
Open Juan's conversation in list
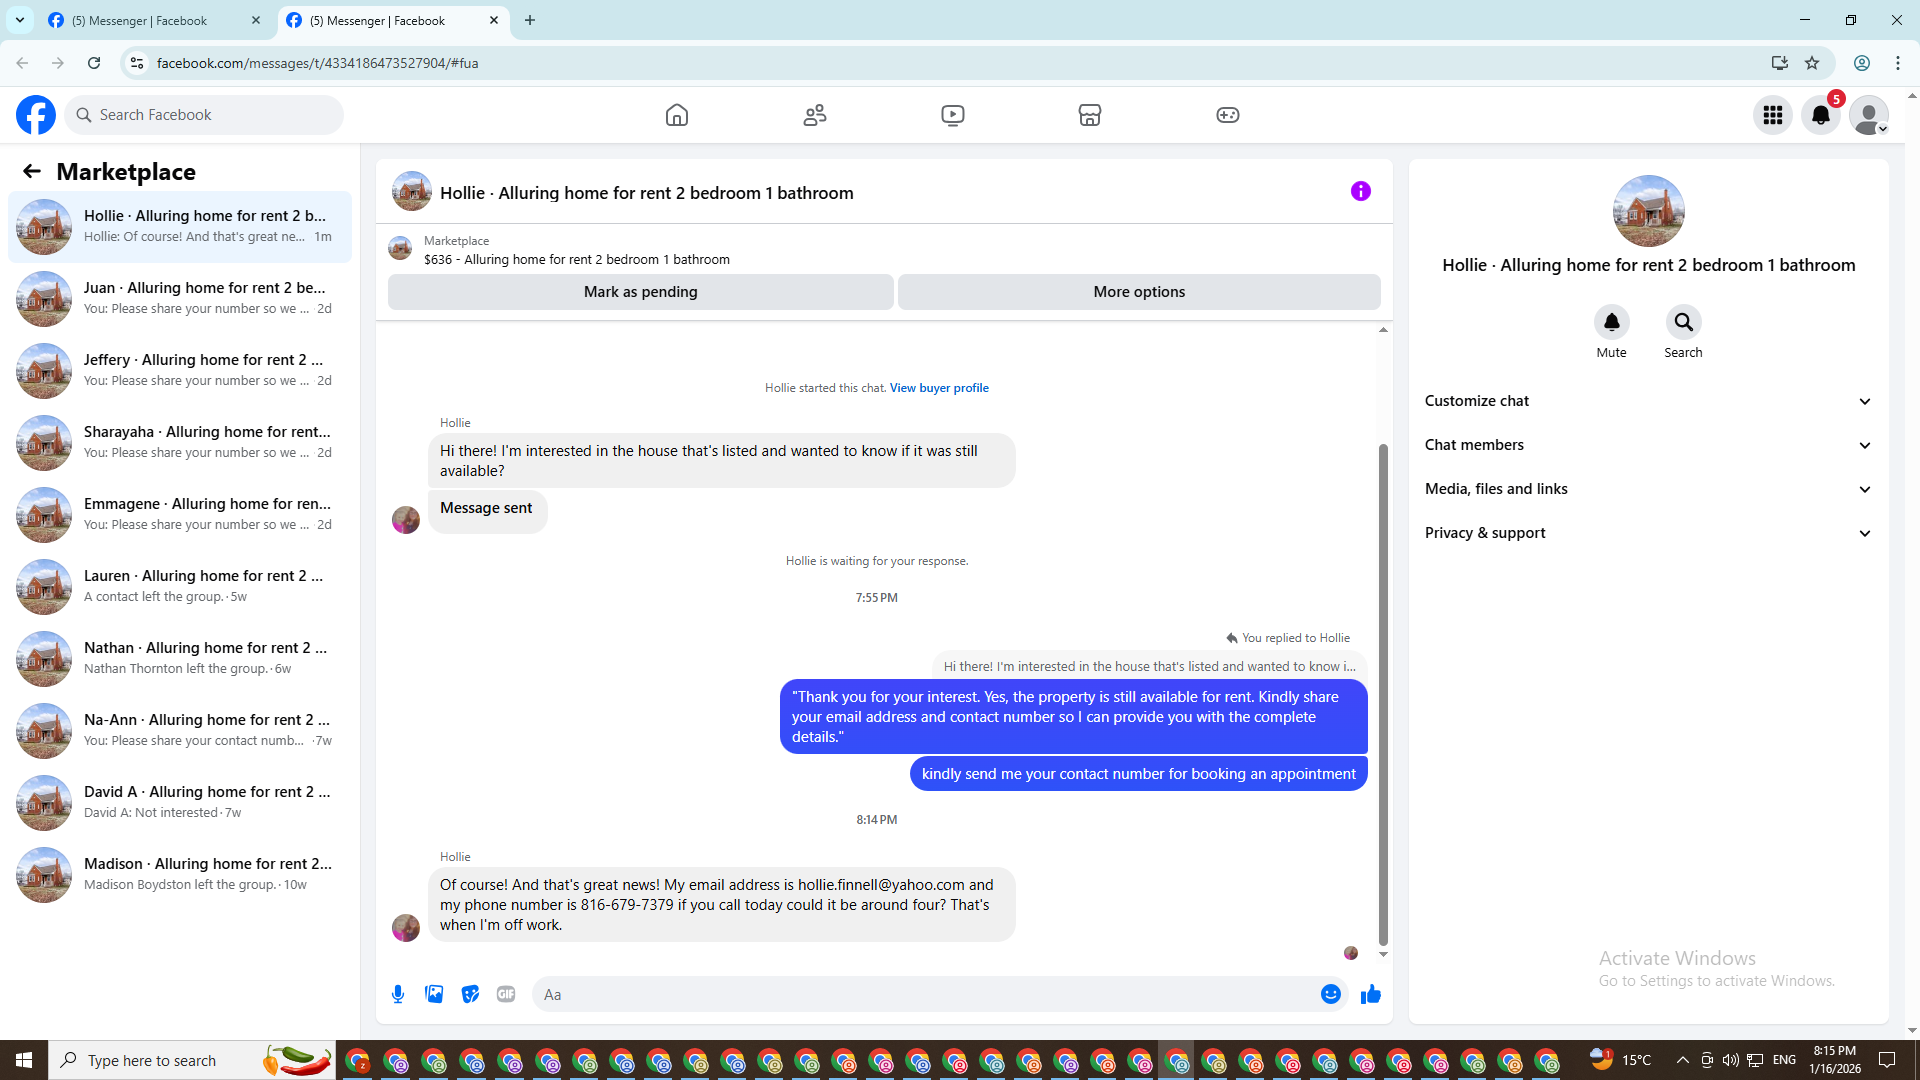pyautogui.click(x=180, y=298)
